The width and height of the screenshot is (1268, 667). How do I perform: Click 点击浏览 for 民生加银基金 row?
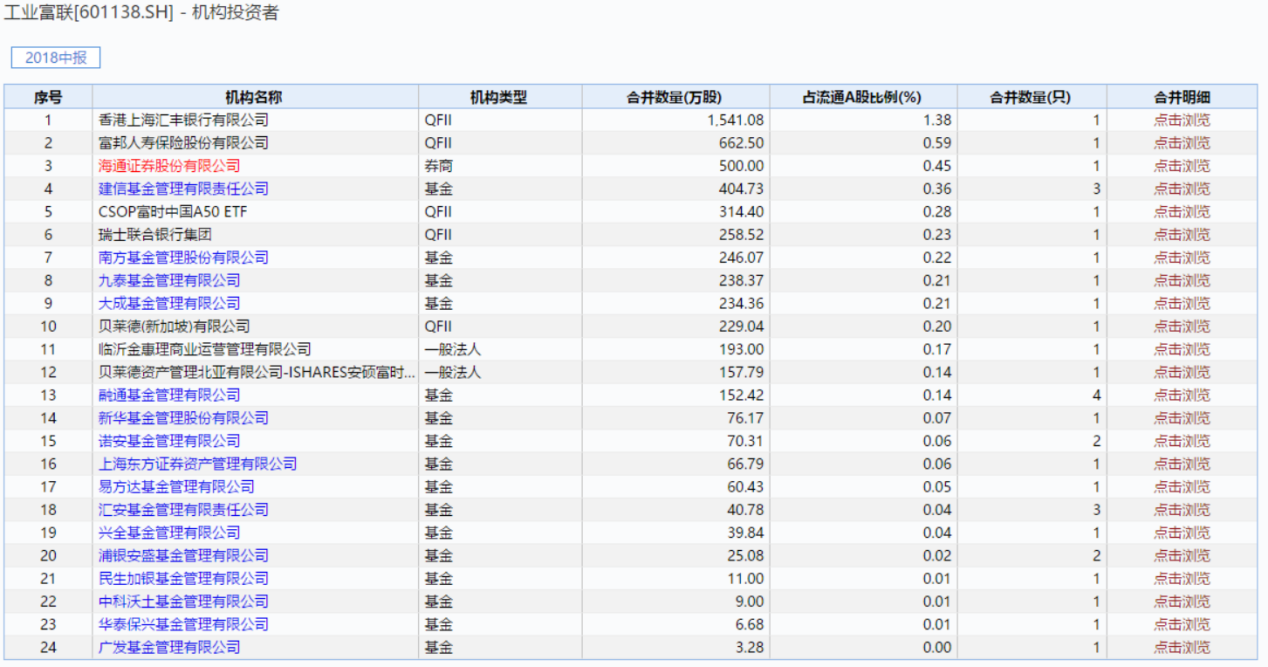(x=1182, y=579)
